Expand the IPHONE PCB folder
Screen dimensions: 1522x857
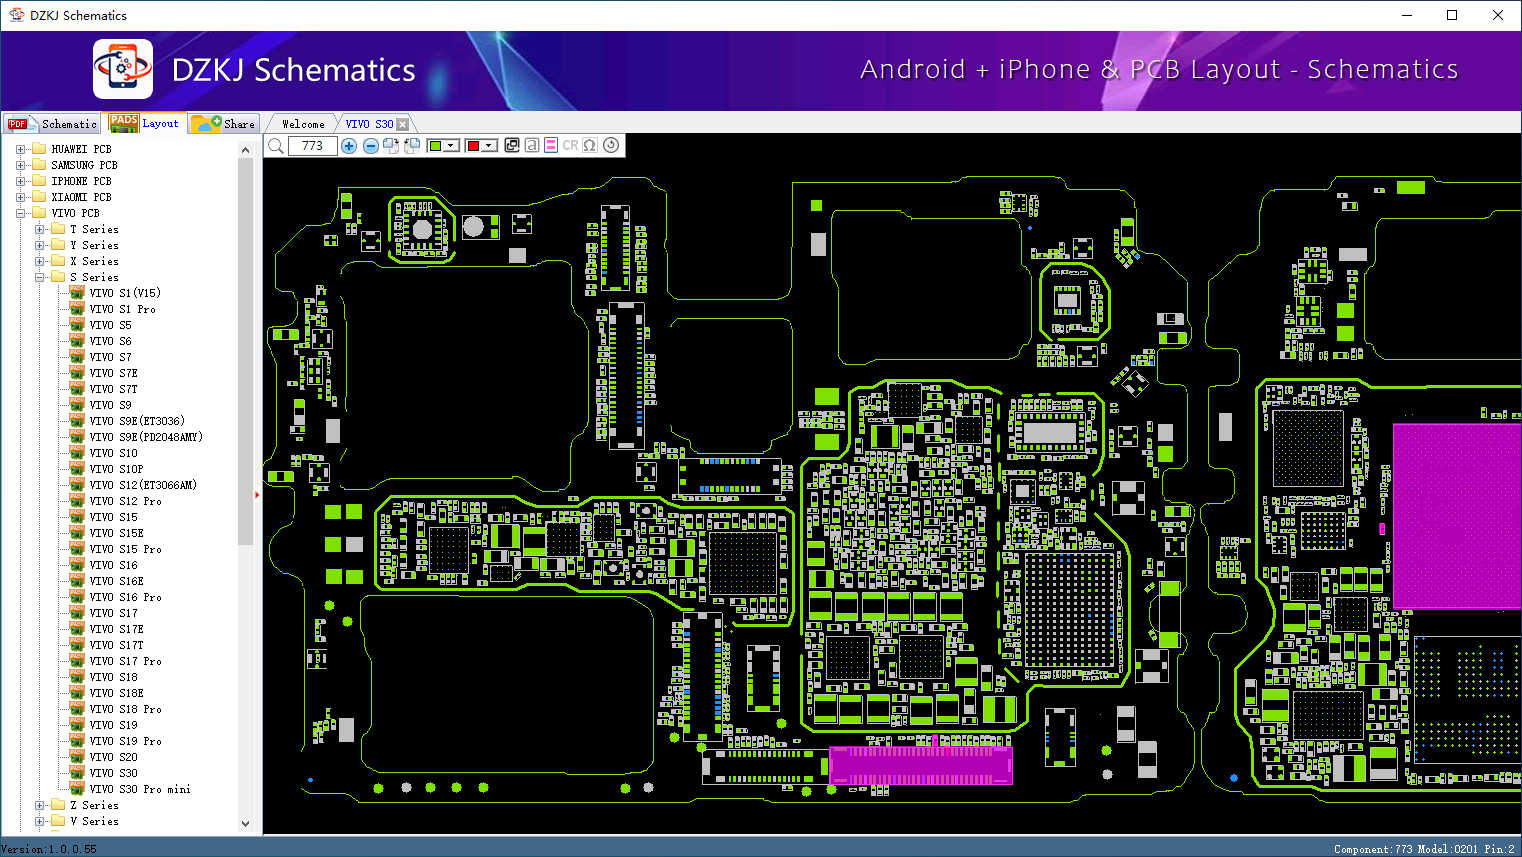(20, 181)
